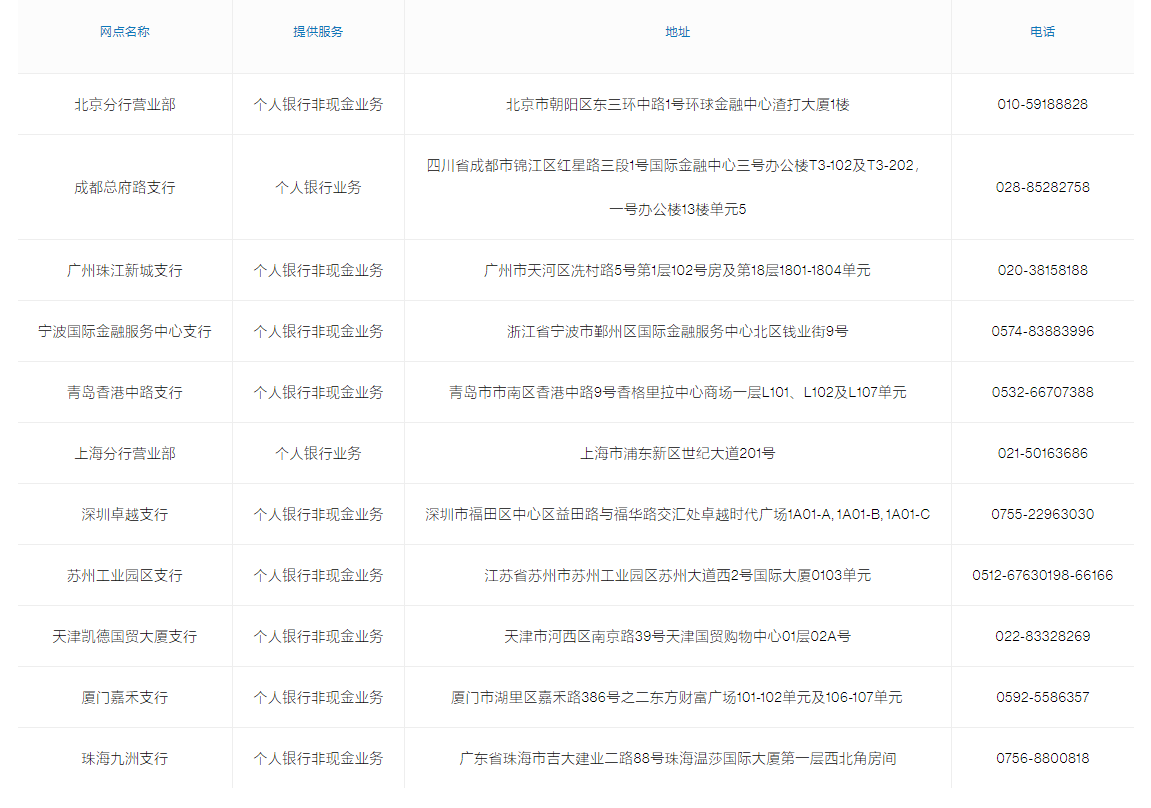This screenshot has width=1151, height=808.
Task: Click the Shenzhen address 深圳市福田区中心区益田路
Action: click(x=678, y=514)
